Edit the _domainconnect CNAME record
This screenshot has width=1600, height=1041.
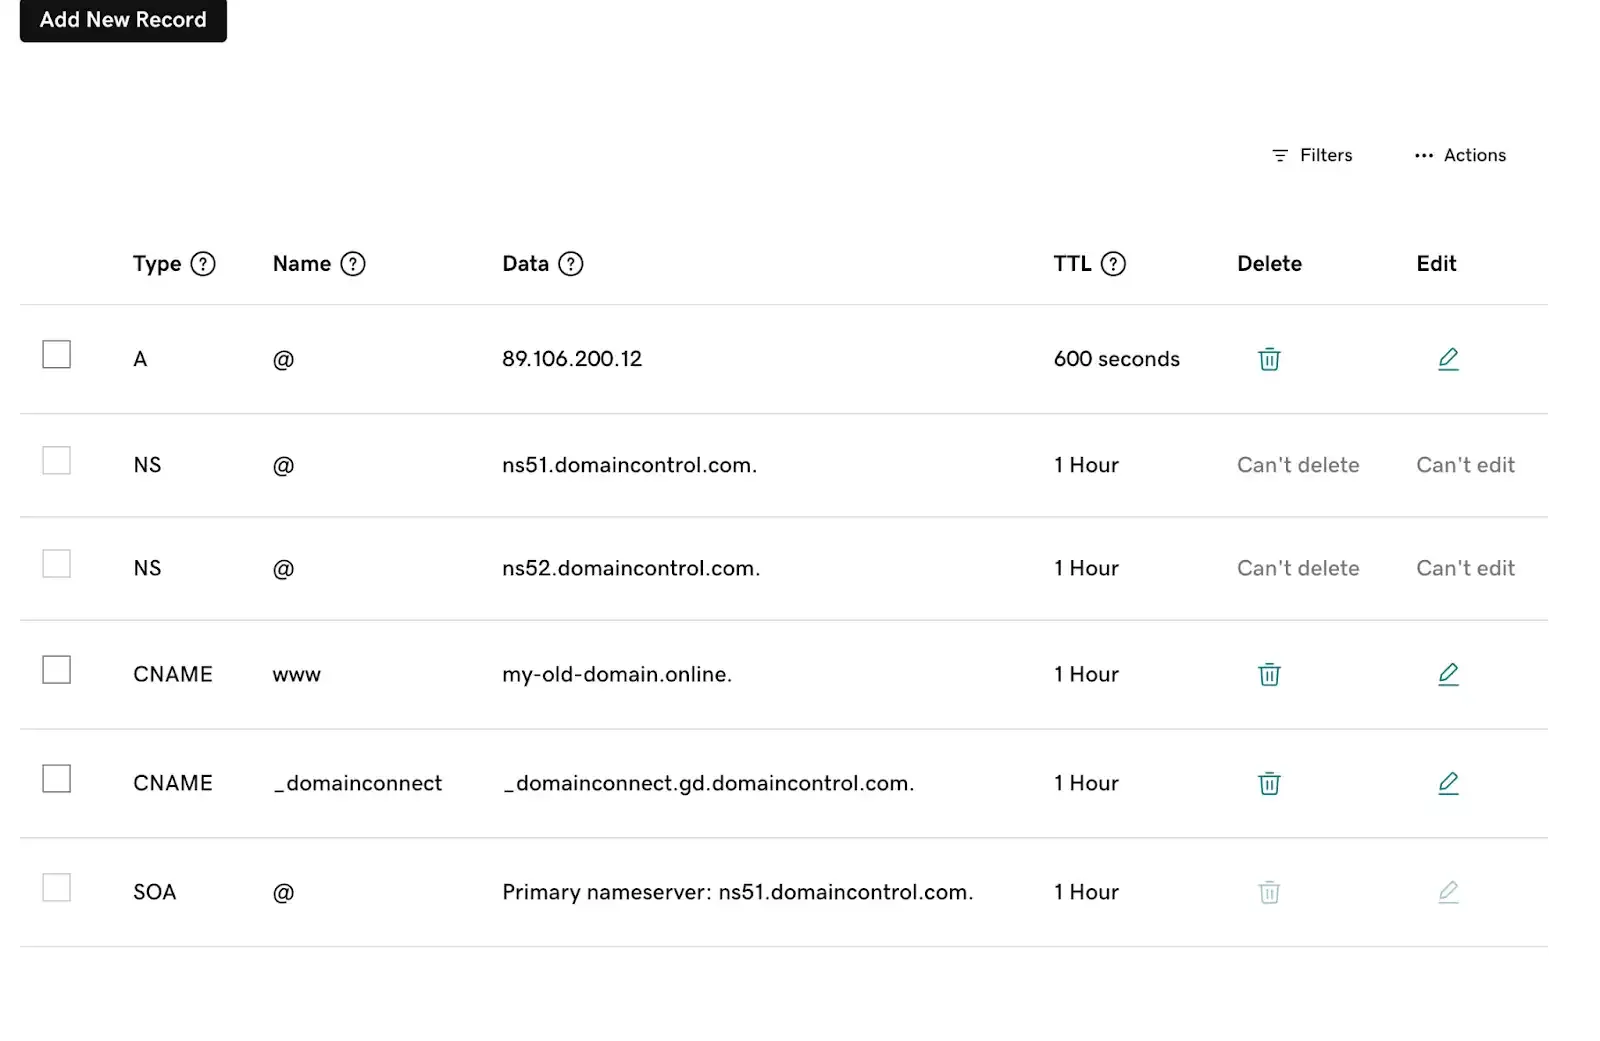click(1448, 783)
